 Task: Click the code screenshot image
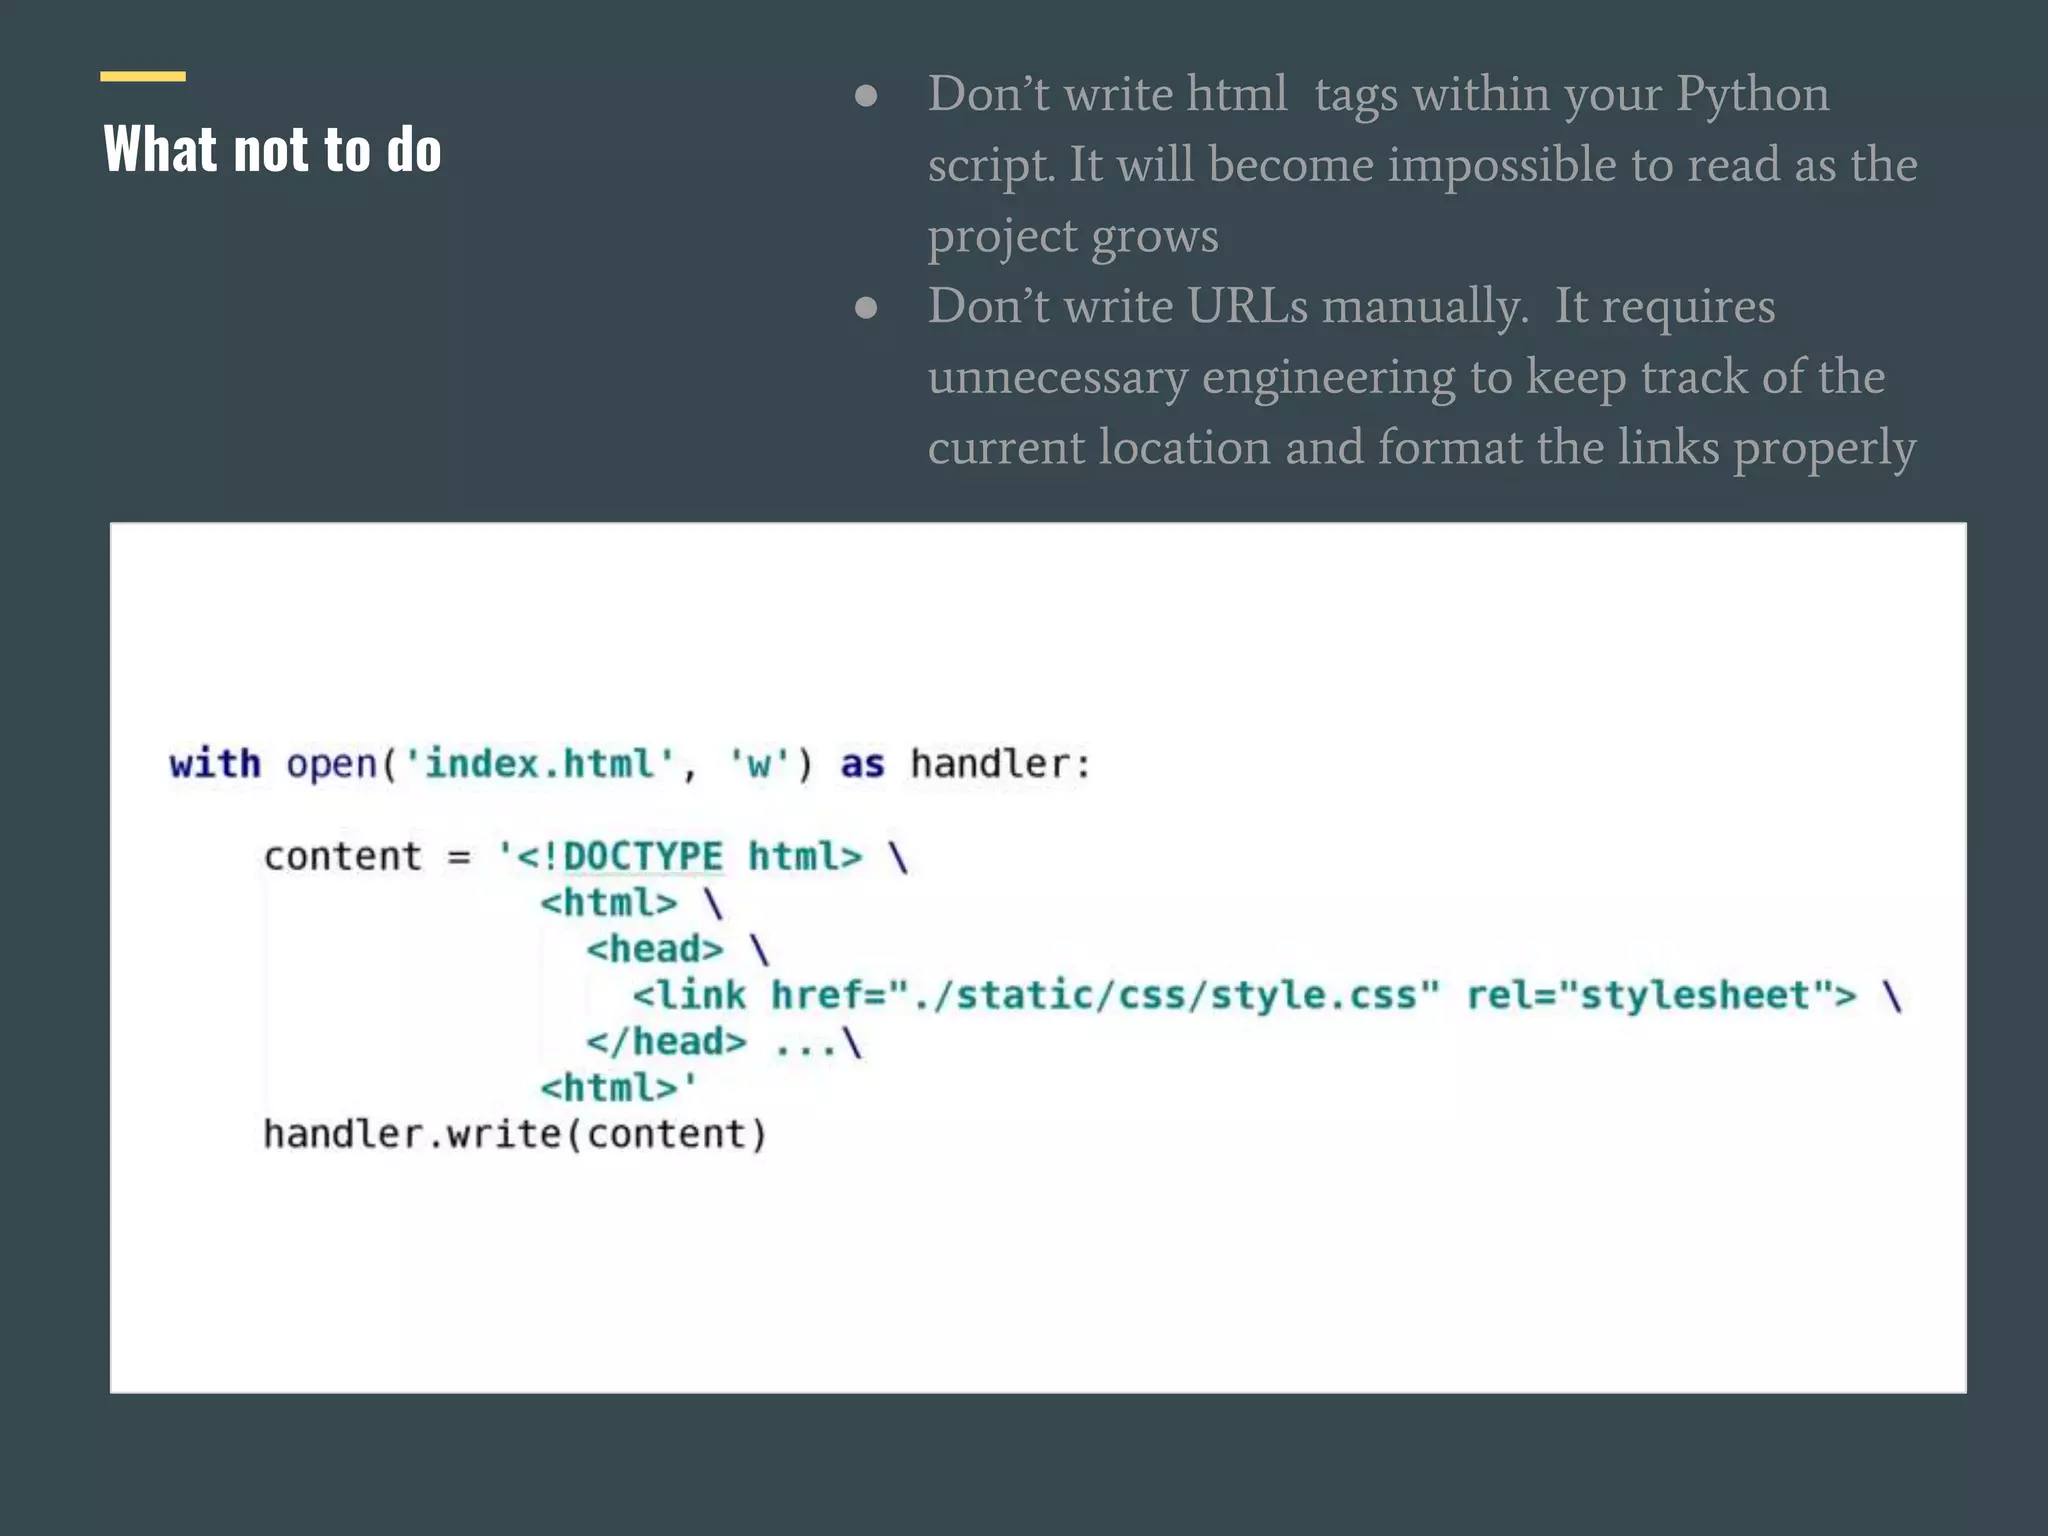point(1038,958)
